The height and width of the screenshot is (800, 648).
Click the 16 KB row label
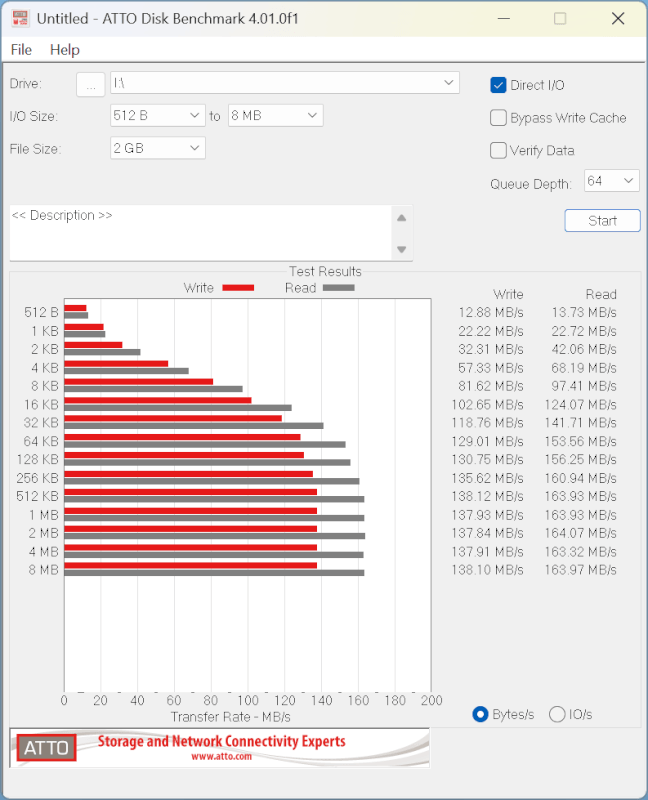[x=41, y=405]
